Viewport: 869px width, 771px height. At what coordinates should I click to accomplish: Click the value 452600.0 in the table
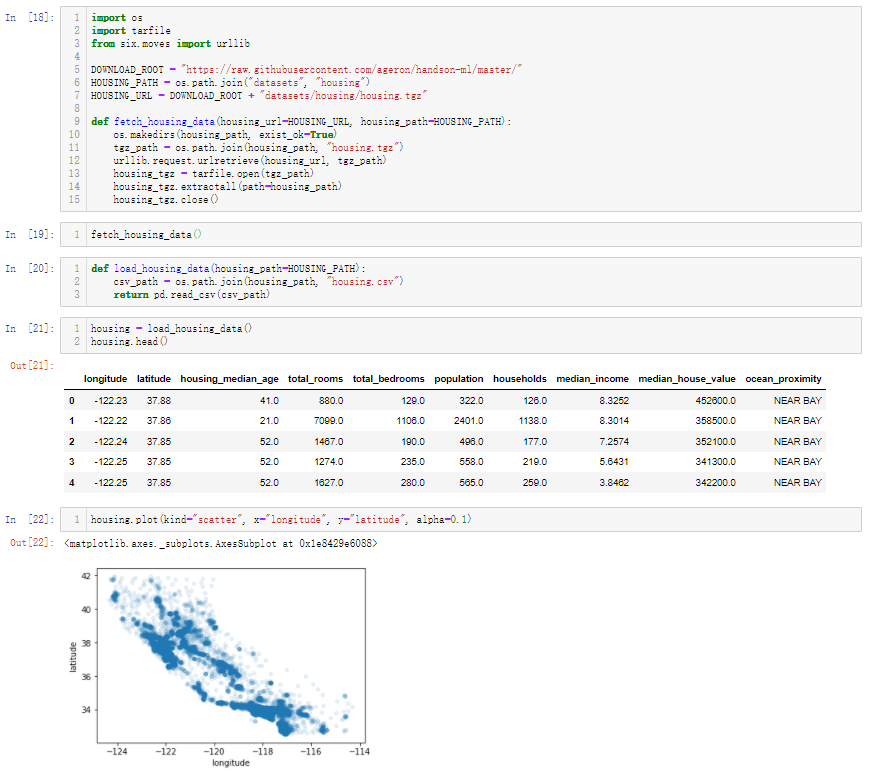coord(715,400)
